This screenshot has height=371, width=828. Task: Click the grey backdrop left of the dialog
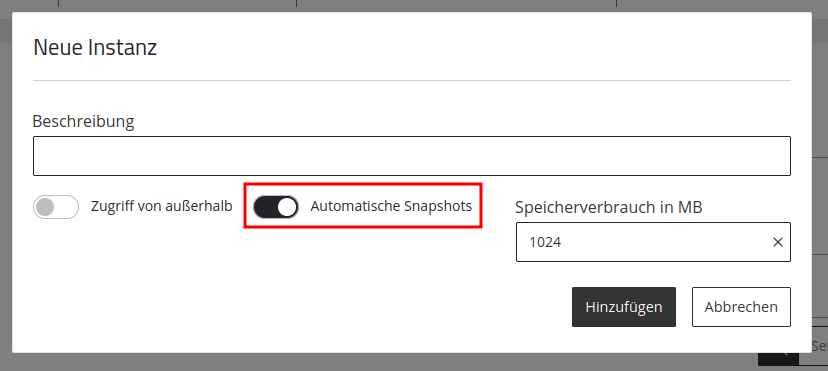point(6,190)
